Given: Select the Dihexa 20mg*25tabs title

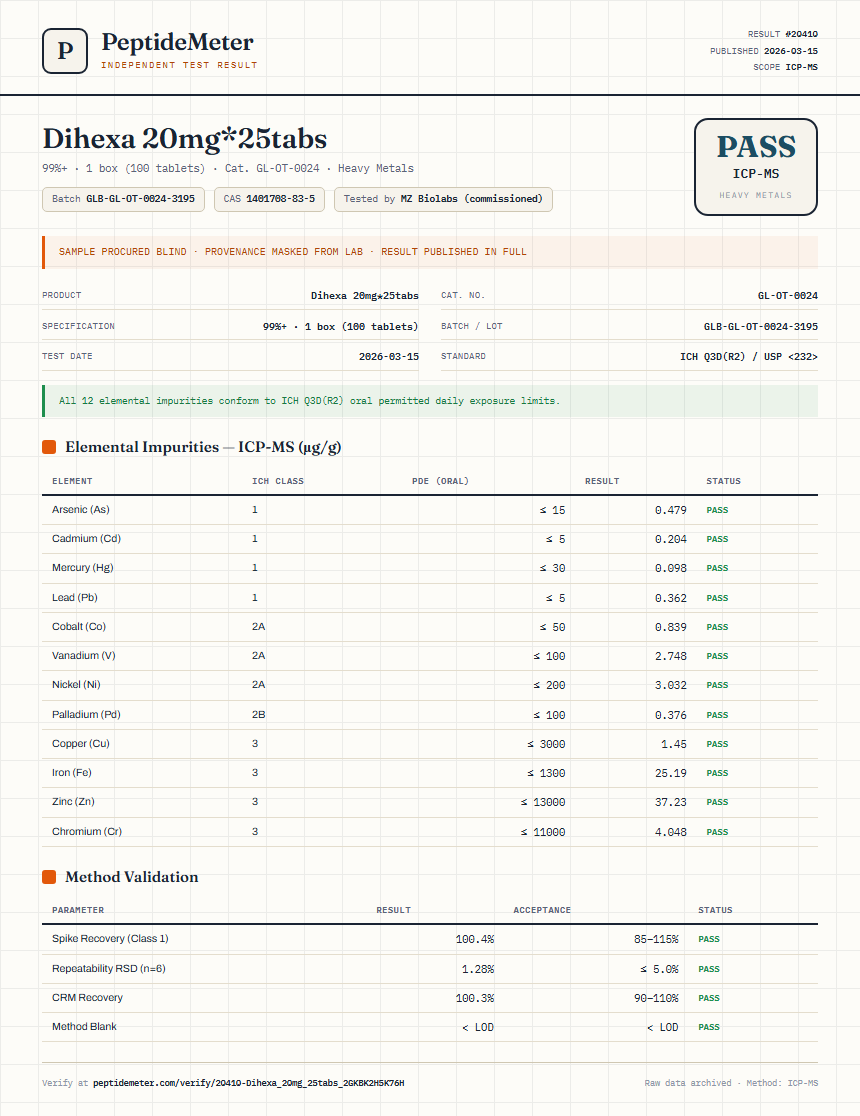Looking at the screenshot, I should click(x=184, y=138).
